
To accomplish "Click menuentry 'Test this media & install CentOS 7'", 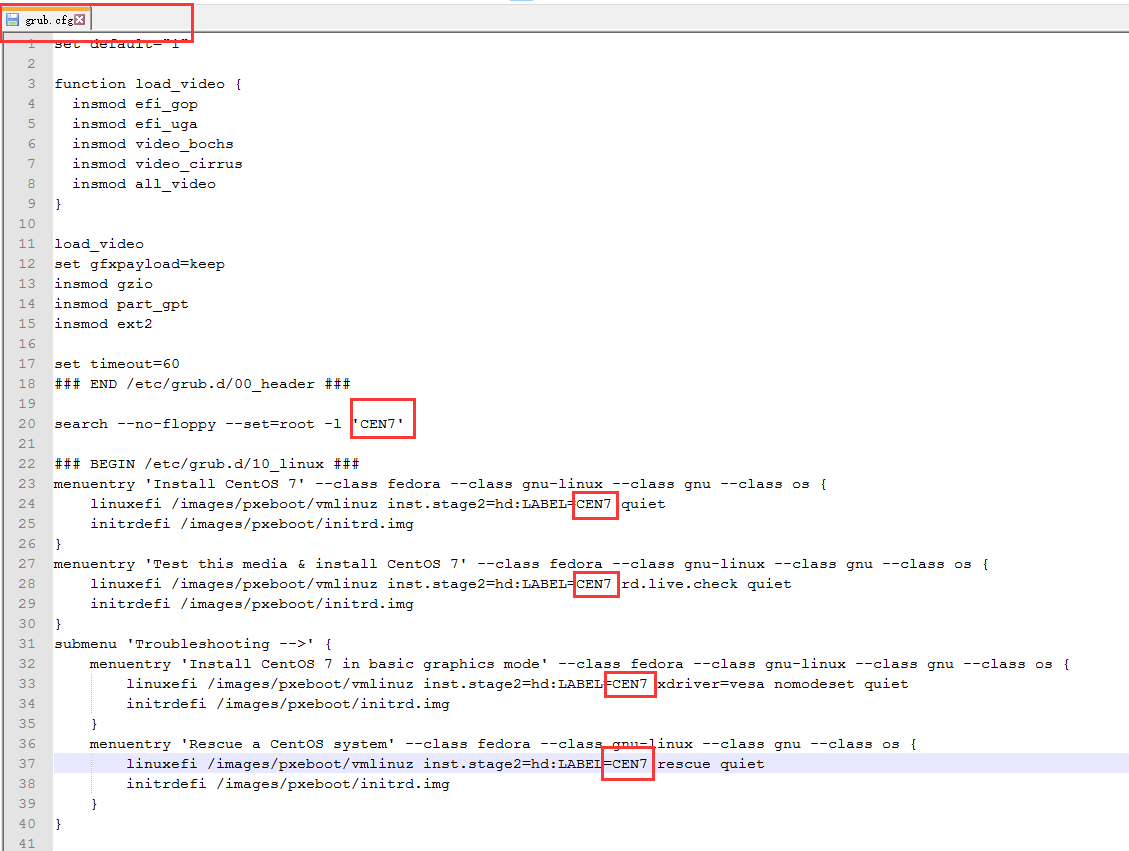I will 521,564.
